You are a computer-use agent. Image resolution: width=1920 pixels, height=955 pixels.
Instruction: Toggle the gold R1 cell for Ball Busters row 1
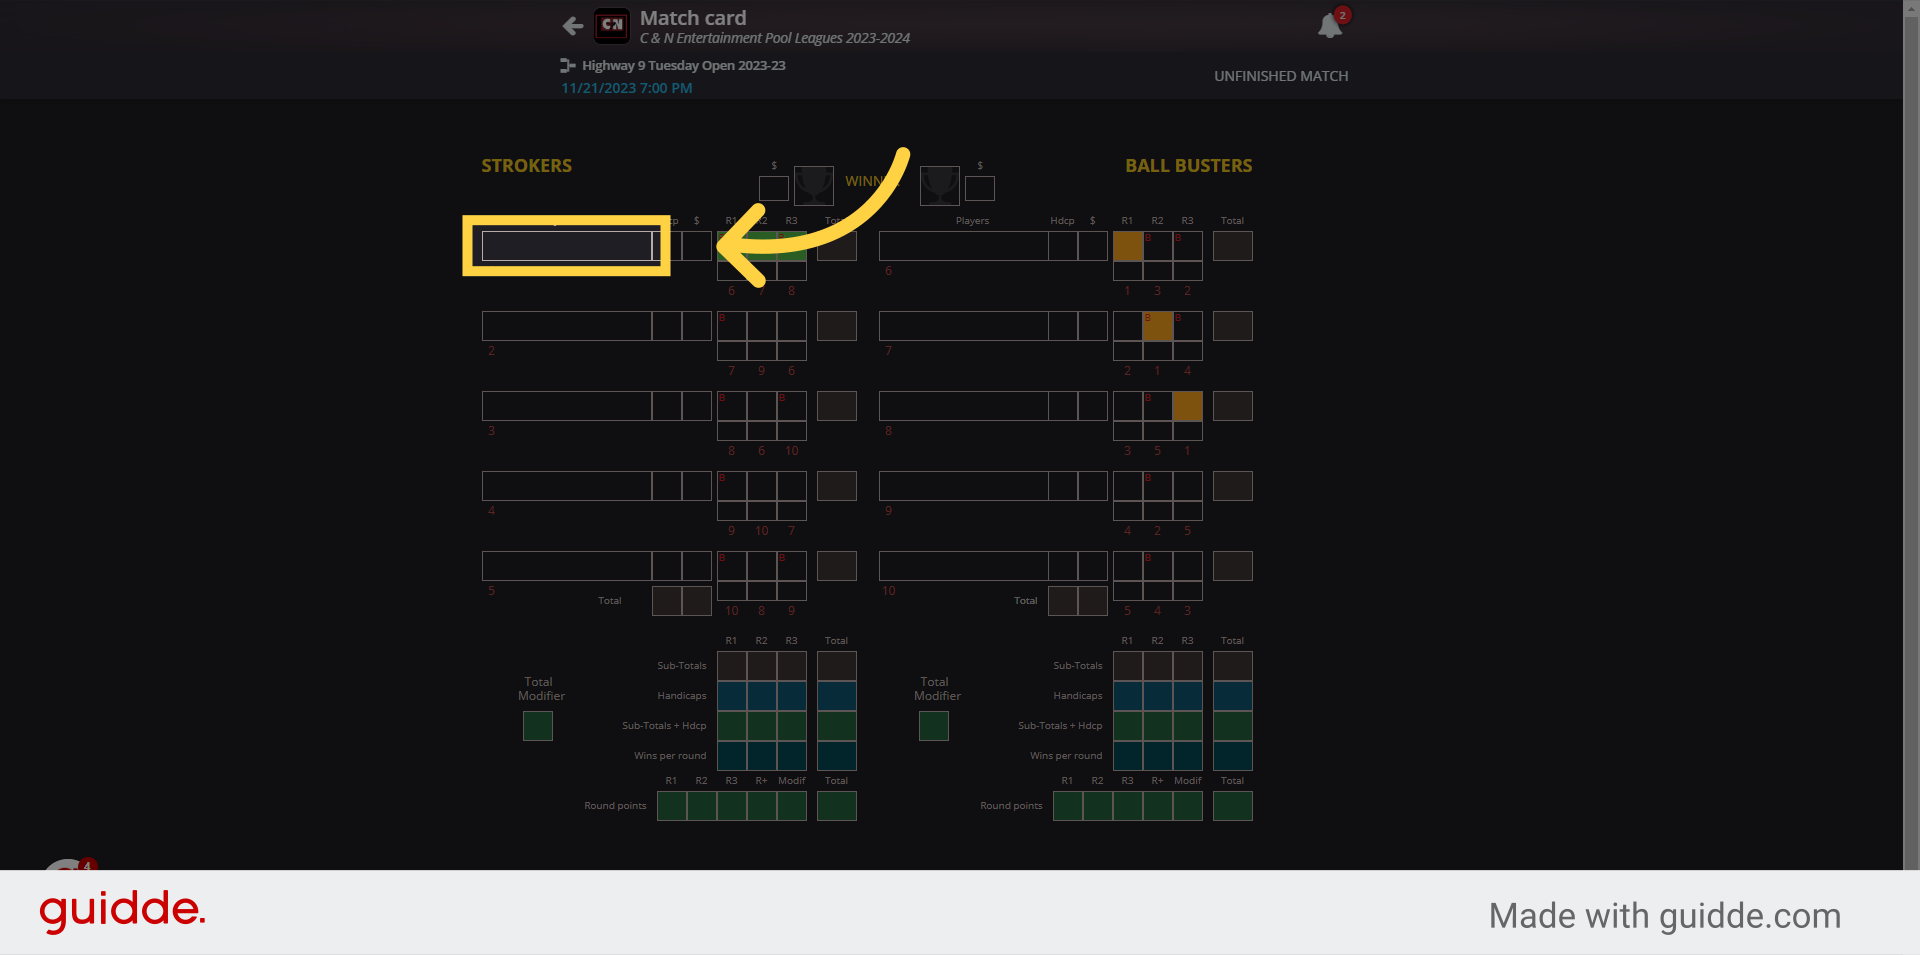[x=1128, y=246]
